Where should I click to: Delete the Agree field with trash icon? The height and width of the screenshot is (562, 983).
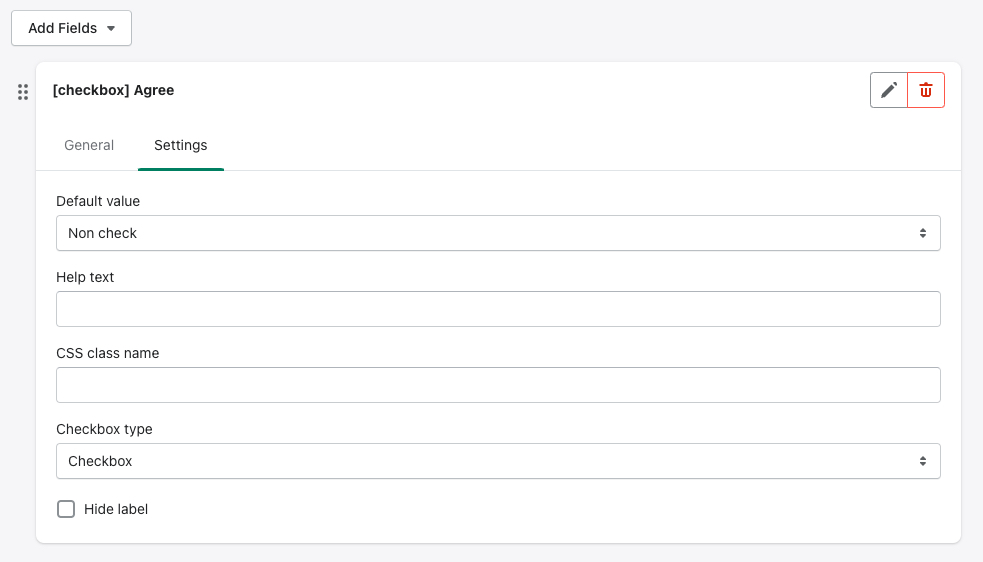pyautogui.click(x=926, y=90)
